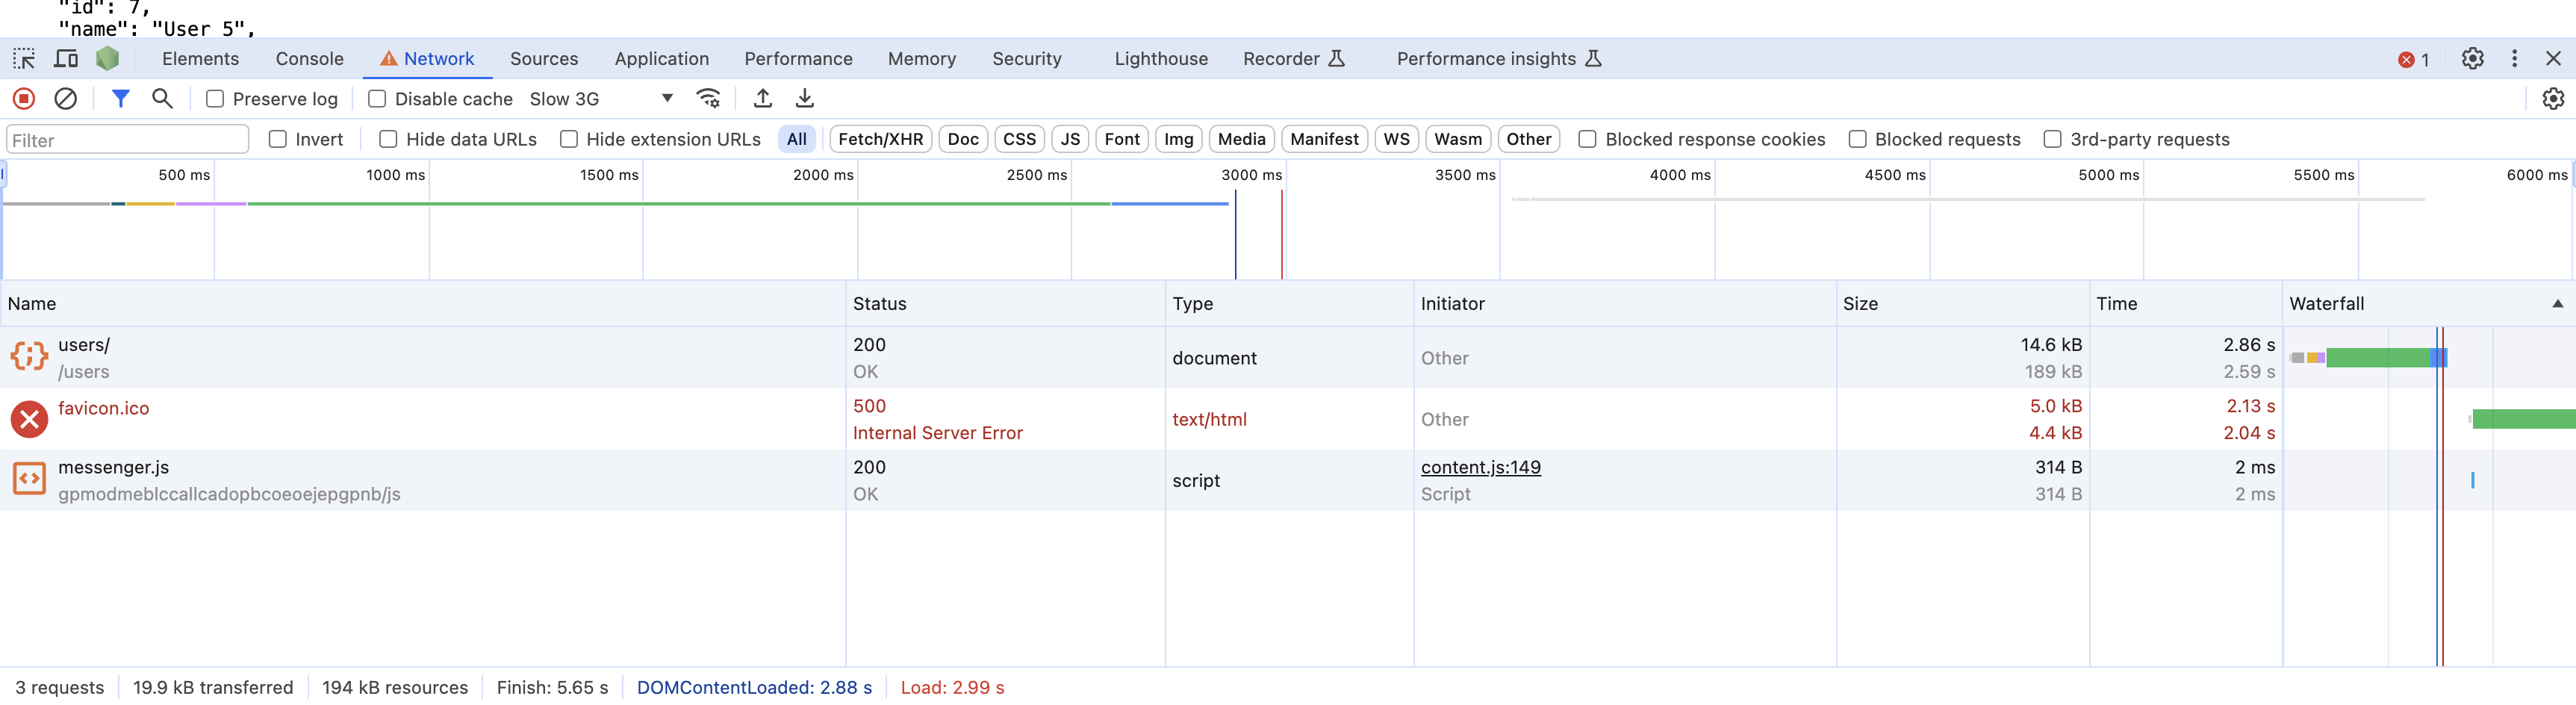Screen dimensions: 2576x705
Task: Open network search magnifier
Action: pyautogui.click(x=162, y=98)
